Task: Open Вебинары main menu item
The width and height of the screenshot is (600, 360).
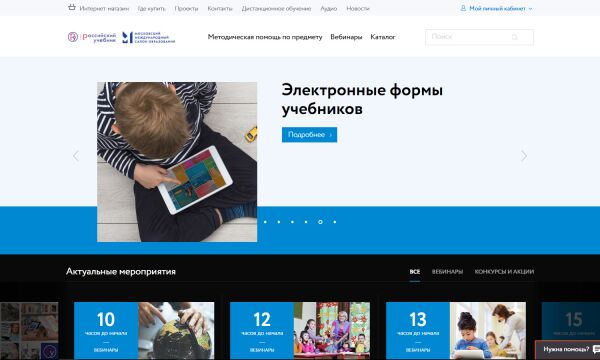Action: click(x=346, y=37)
